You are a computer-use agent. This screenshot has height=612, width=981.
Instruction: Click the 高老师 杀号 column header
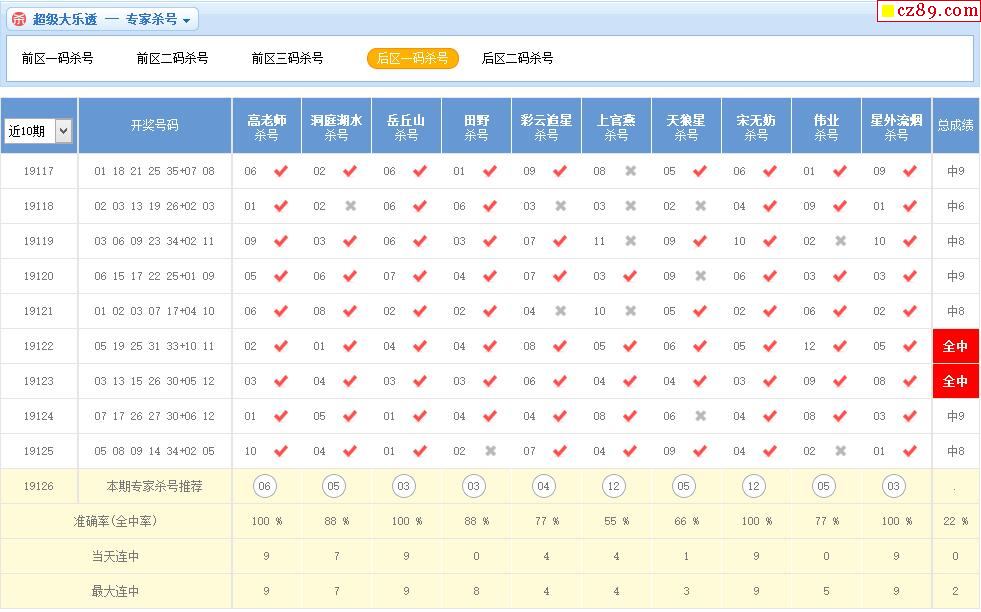[x=267, y=126]
